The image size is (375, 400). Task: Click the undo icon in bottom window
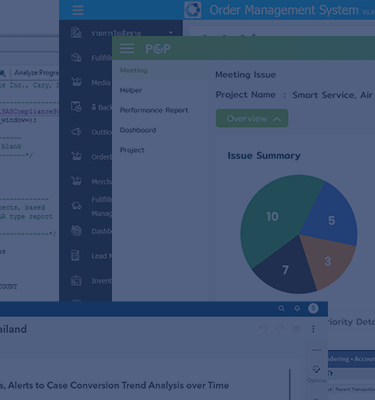click(x=263, y=329)
